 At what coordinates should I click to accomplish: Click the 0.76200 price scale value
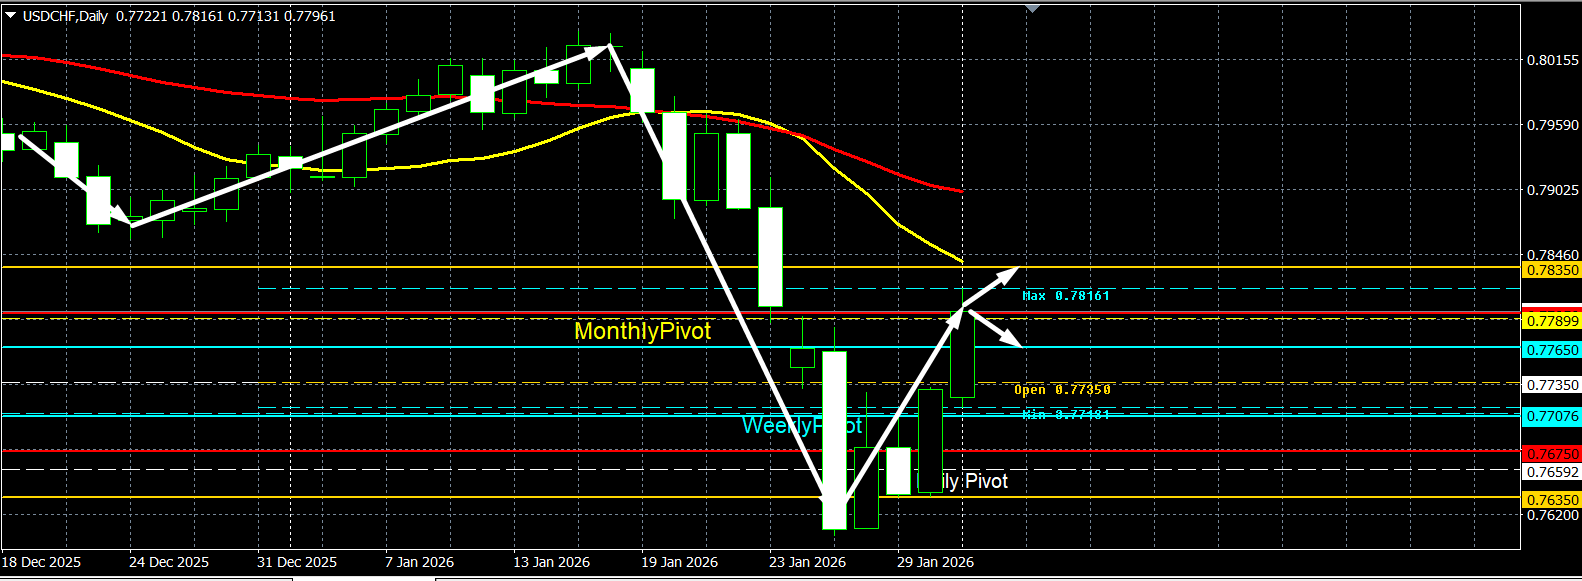[x=1553, y=515]
